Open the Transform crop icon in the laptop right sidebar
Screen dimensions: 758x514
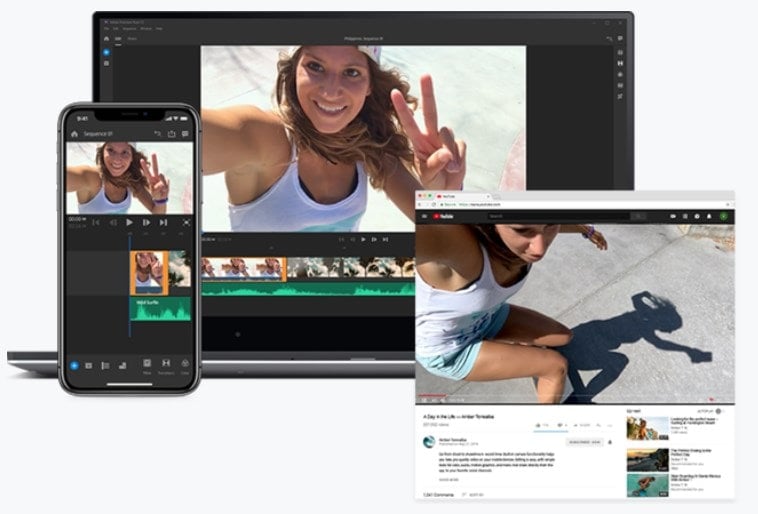pyautogui.click(x=620, y=97)
